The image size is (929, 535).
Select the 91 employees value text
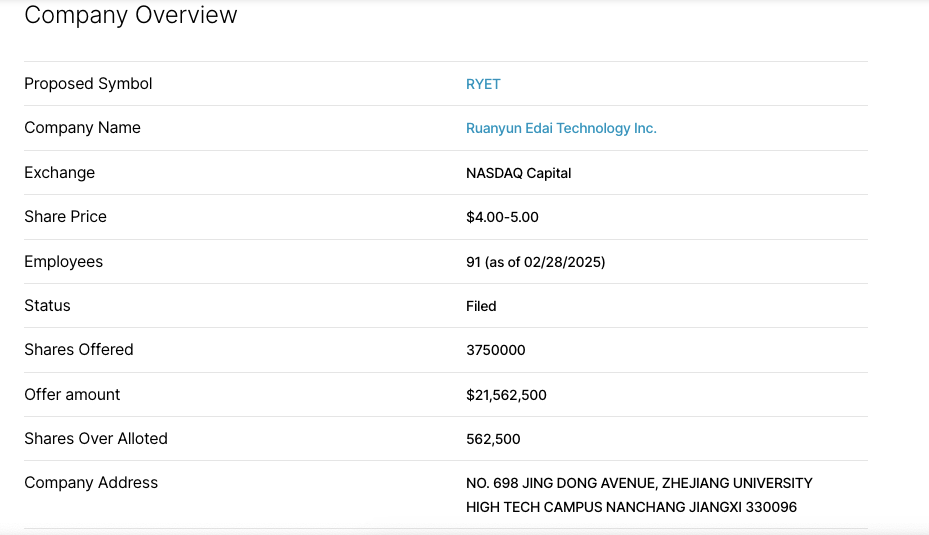point(536,262)
